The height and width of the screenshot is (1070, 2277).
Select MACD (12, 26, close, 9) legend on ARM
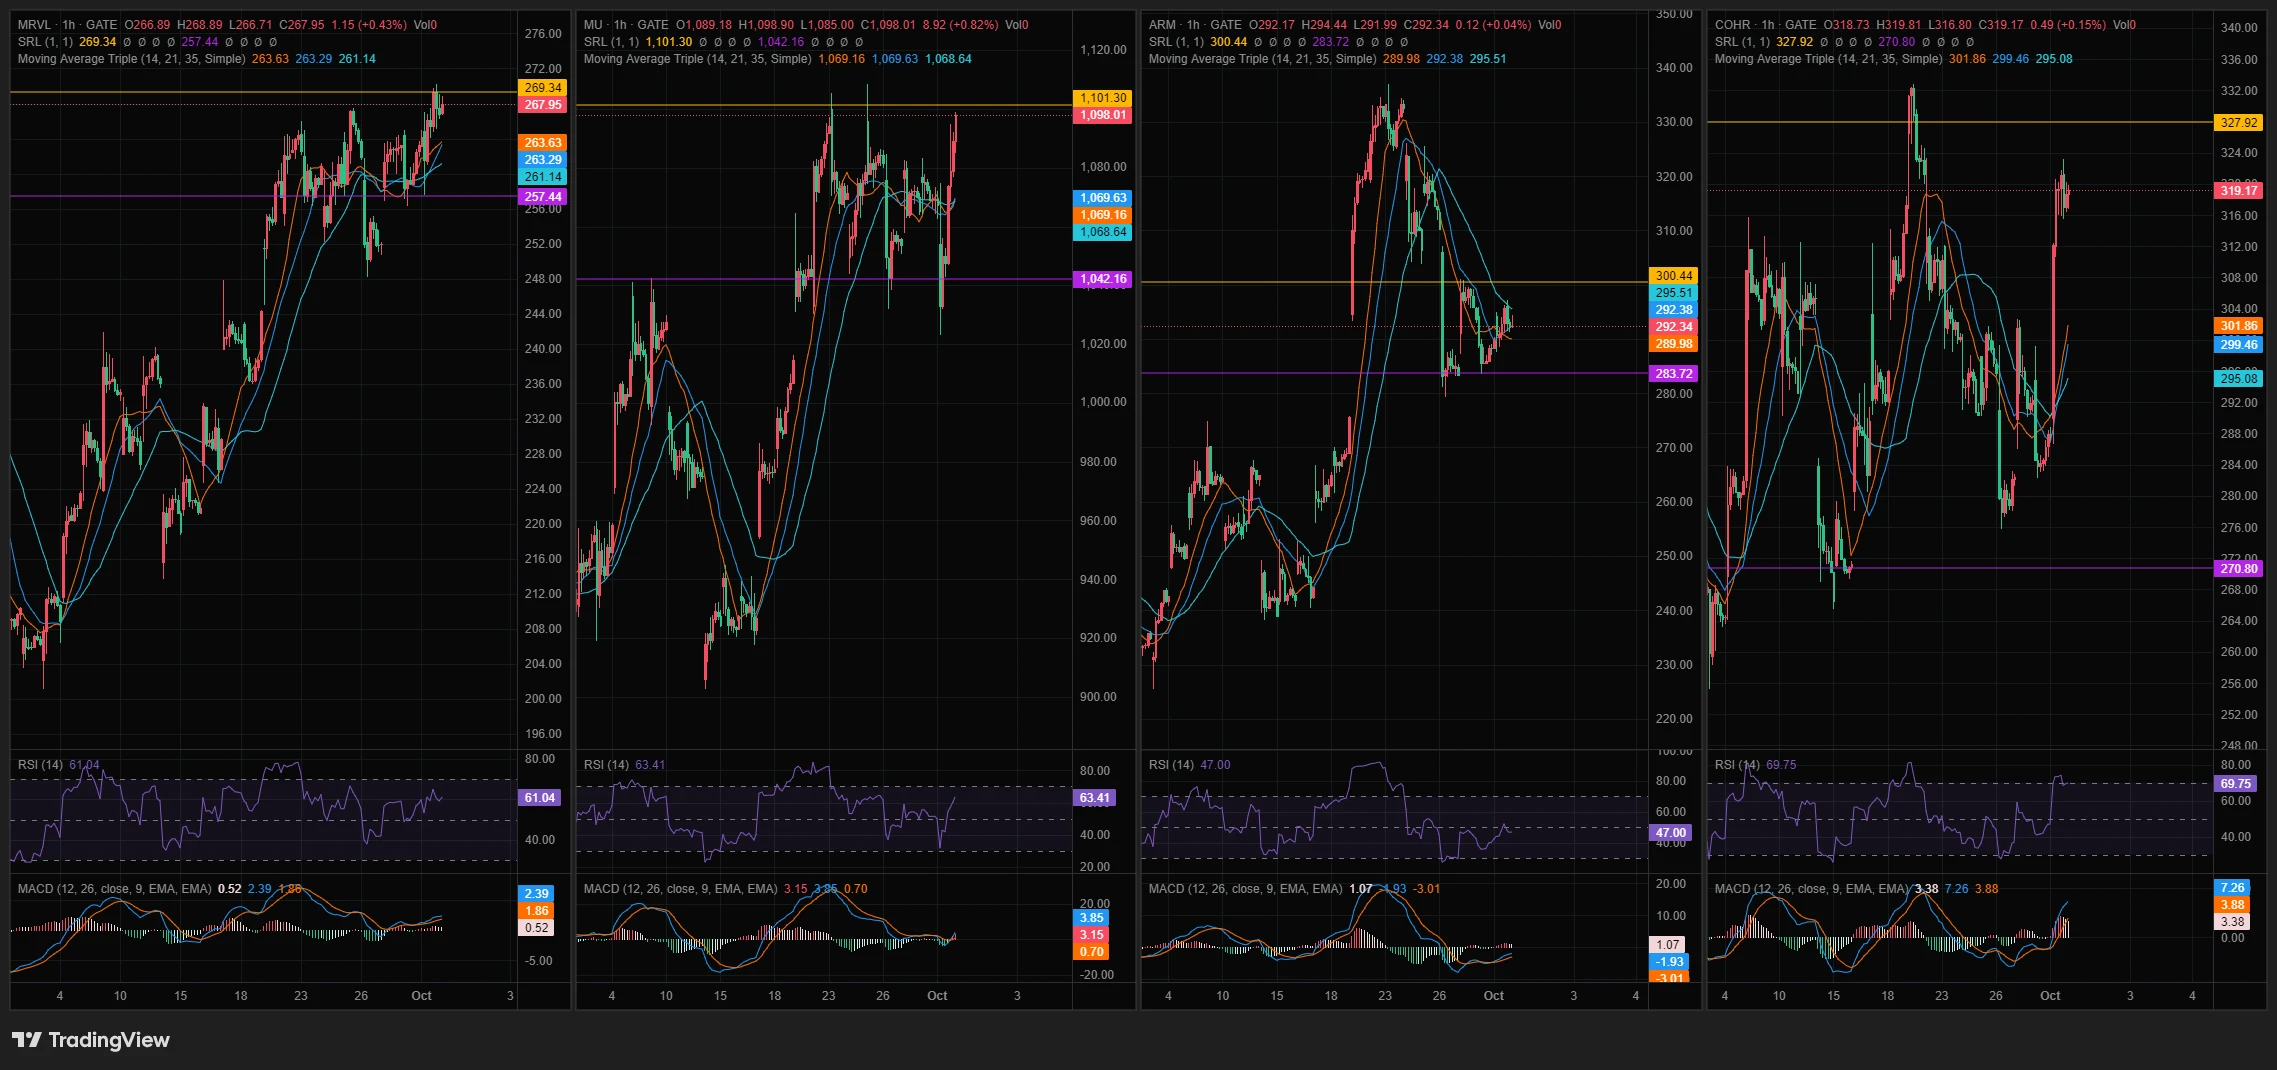[x=1245, y=889]
